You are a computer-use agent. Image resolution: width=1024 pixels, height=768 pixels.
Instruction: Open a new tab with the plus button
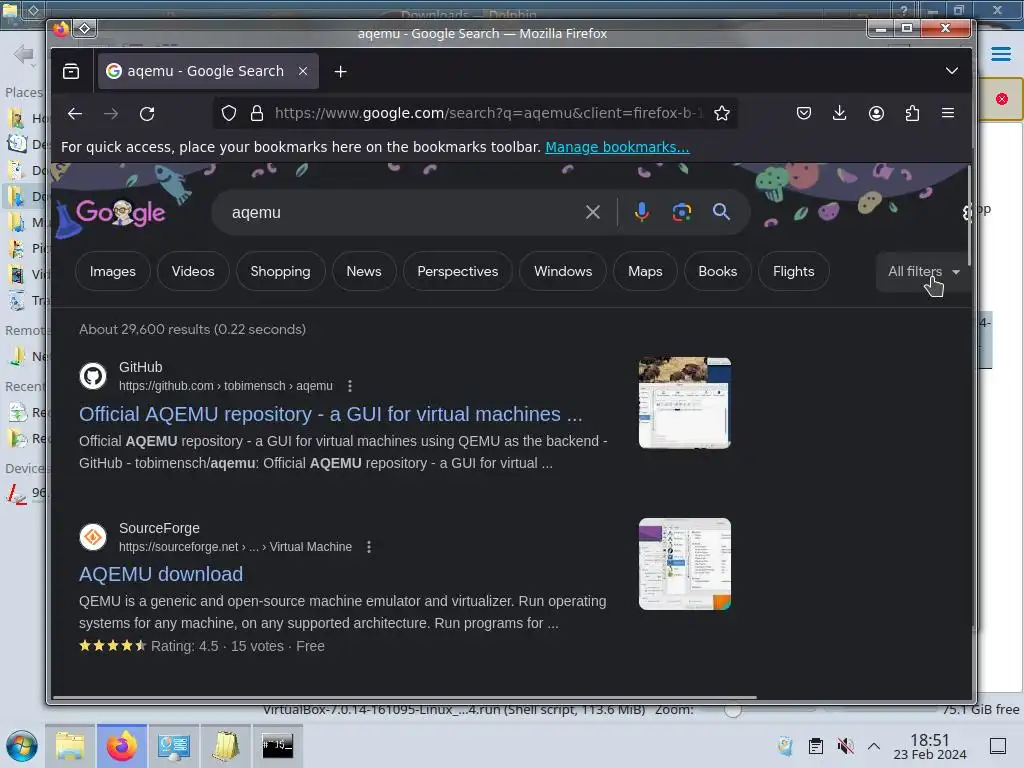[x=340, y=71]
